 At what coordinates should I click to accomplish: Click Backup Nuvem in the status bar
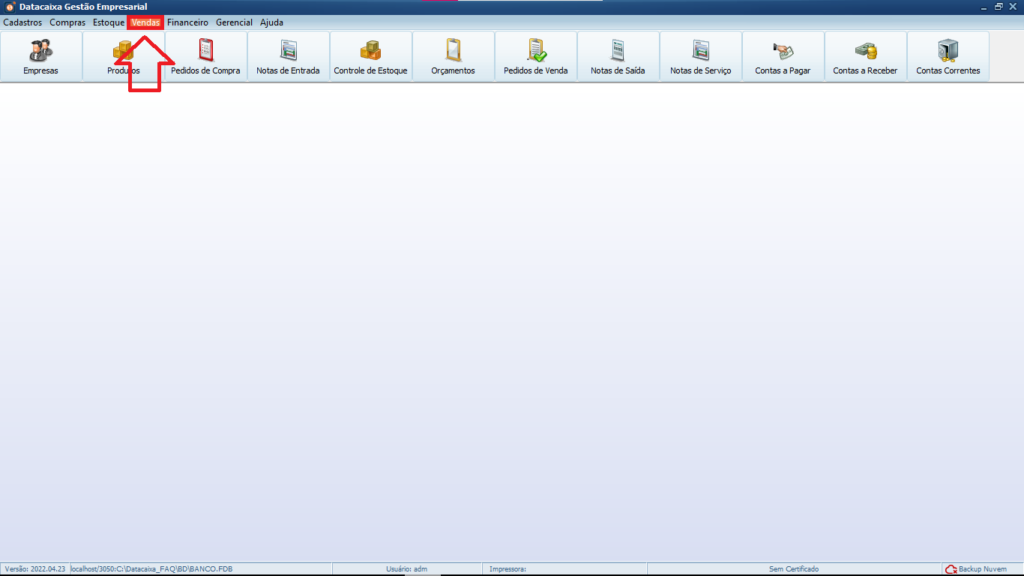(x=976, y=569)
